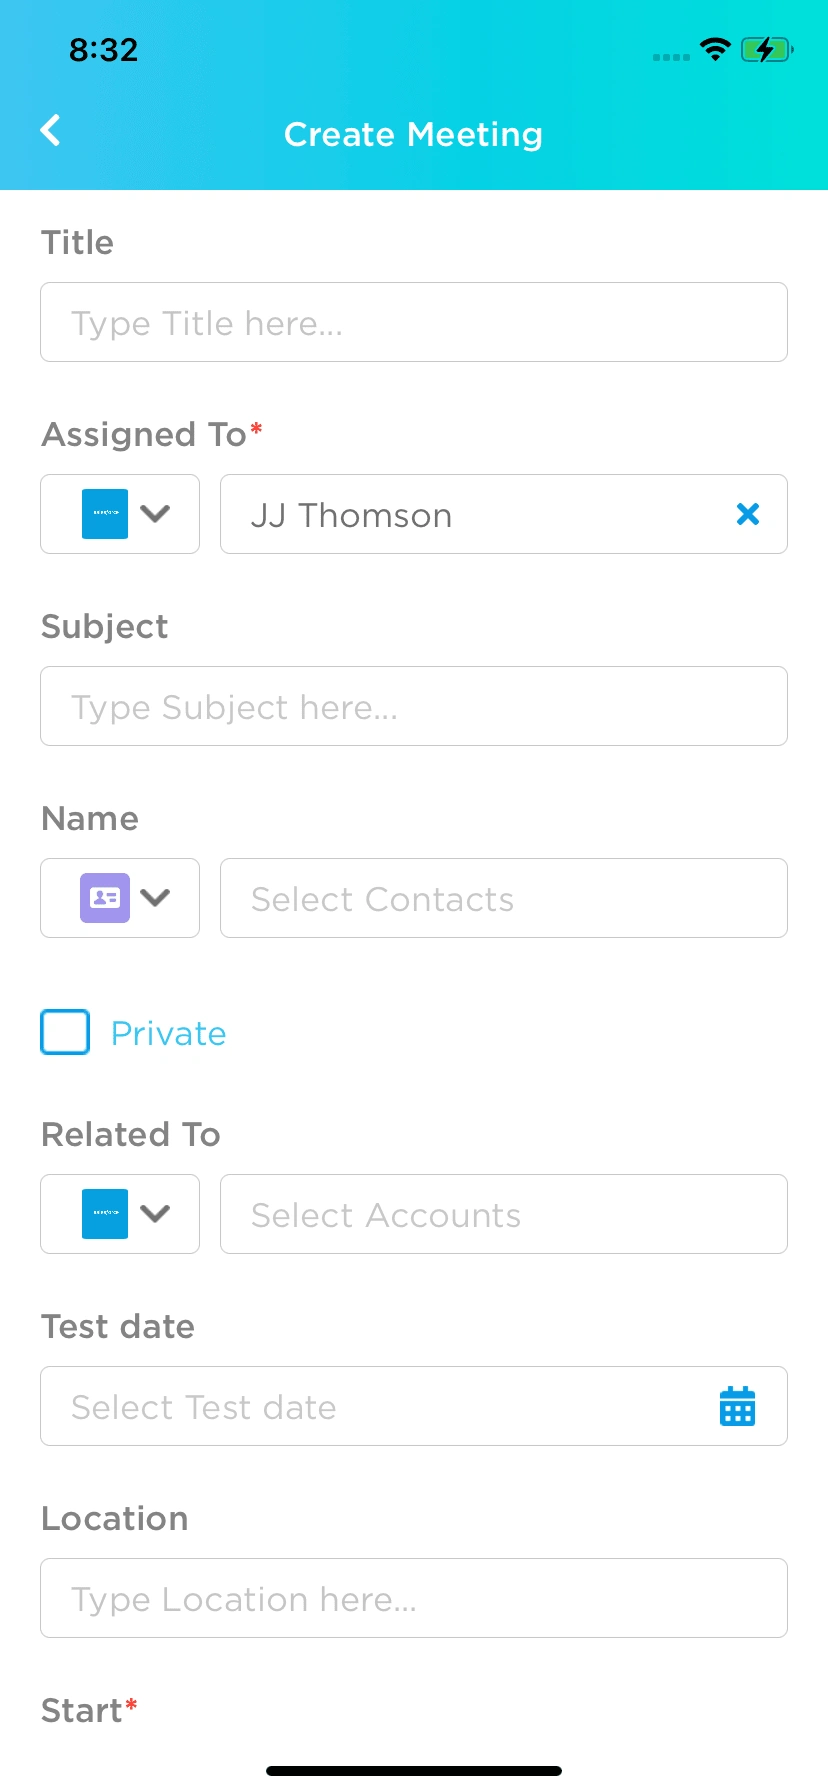This screenshot has width=828, height=1792.
Task: Tap the battery charging indicator
Action: [766, 49]
